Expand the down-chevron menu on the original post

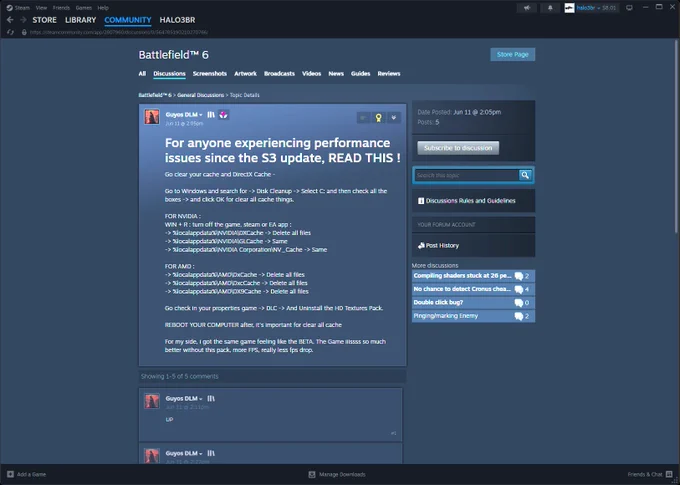[x=394, y=118]
